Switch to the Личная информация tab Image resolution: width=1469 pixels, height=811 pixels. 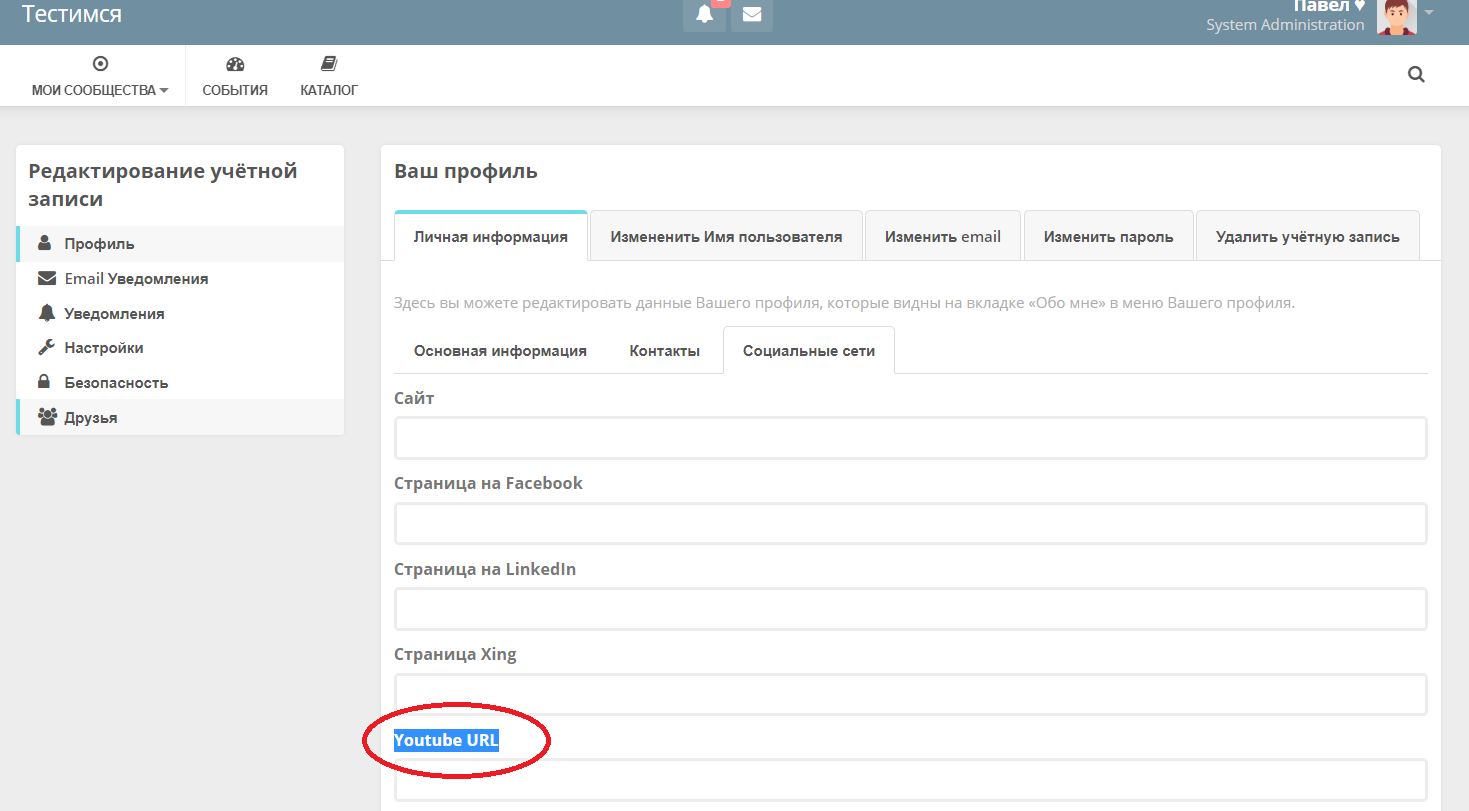pyautogui.click(x=491, y=237)
